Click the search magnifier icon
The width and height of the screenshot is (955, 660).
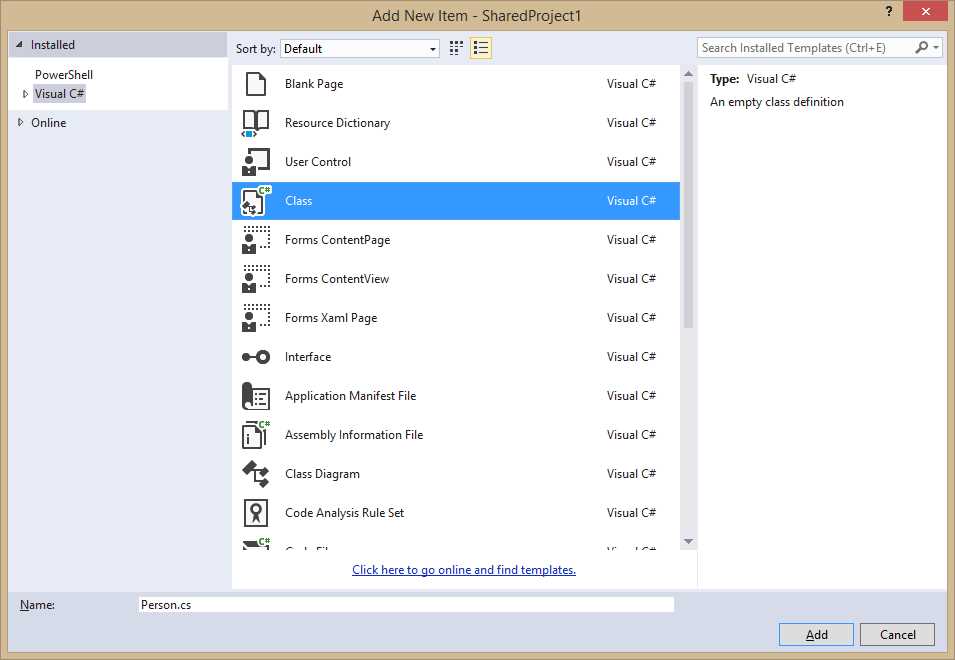click(922, 47)
